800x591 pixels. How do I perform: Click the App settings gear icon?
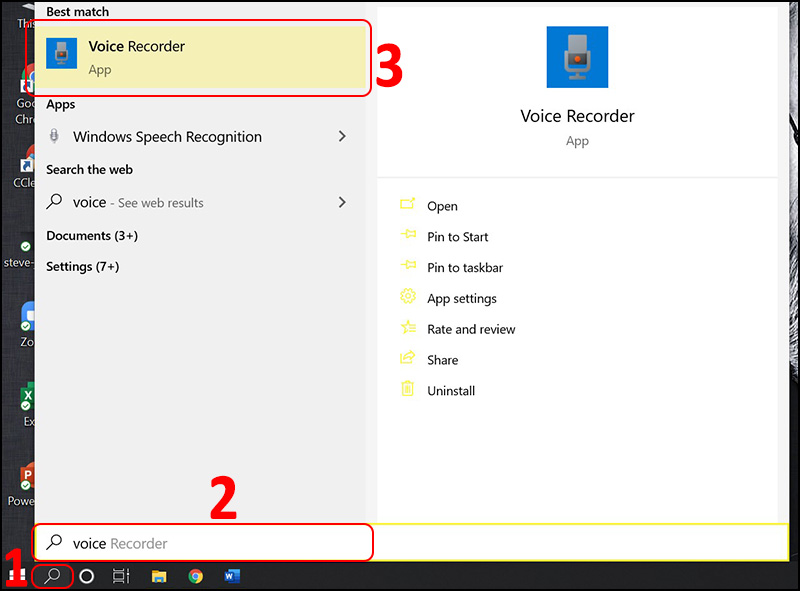(x=408, y=296)
